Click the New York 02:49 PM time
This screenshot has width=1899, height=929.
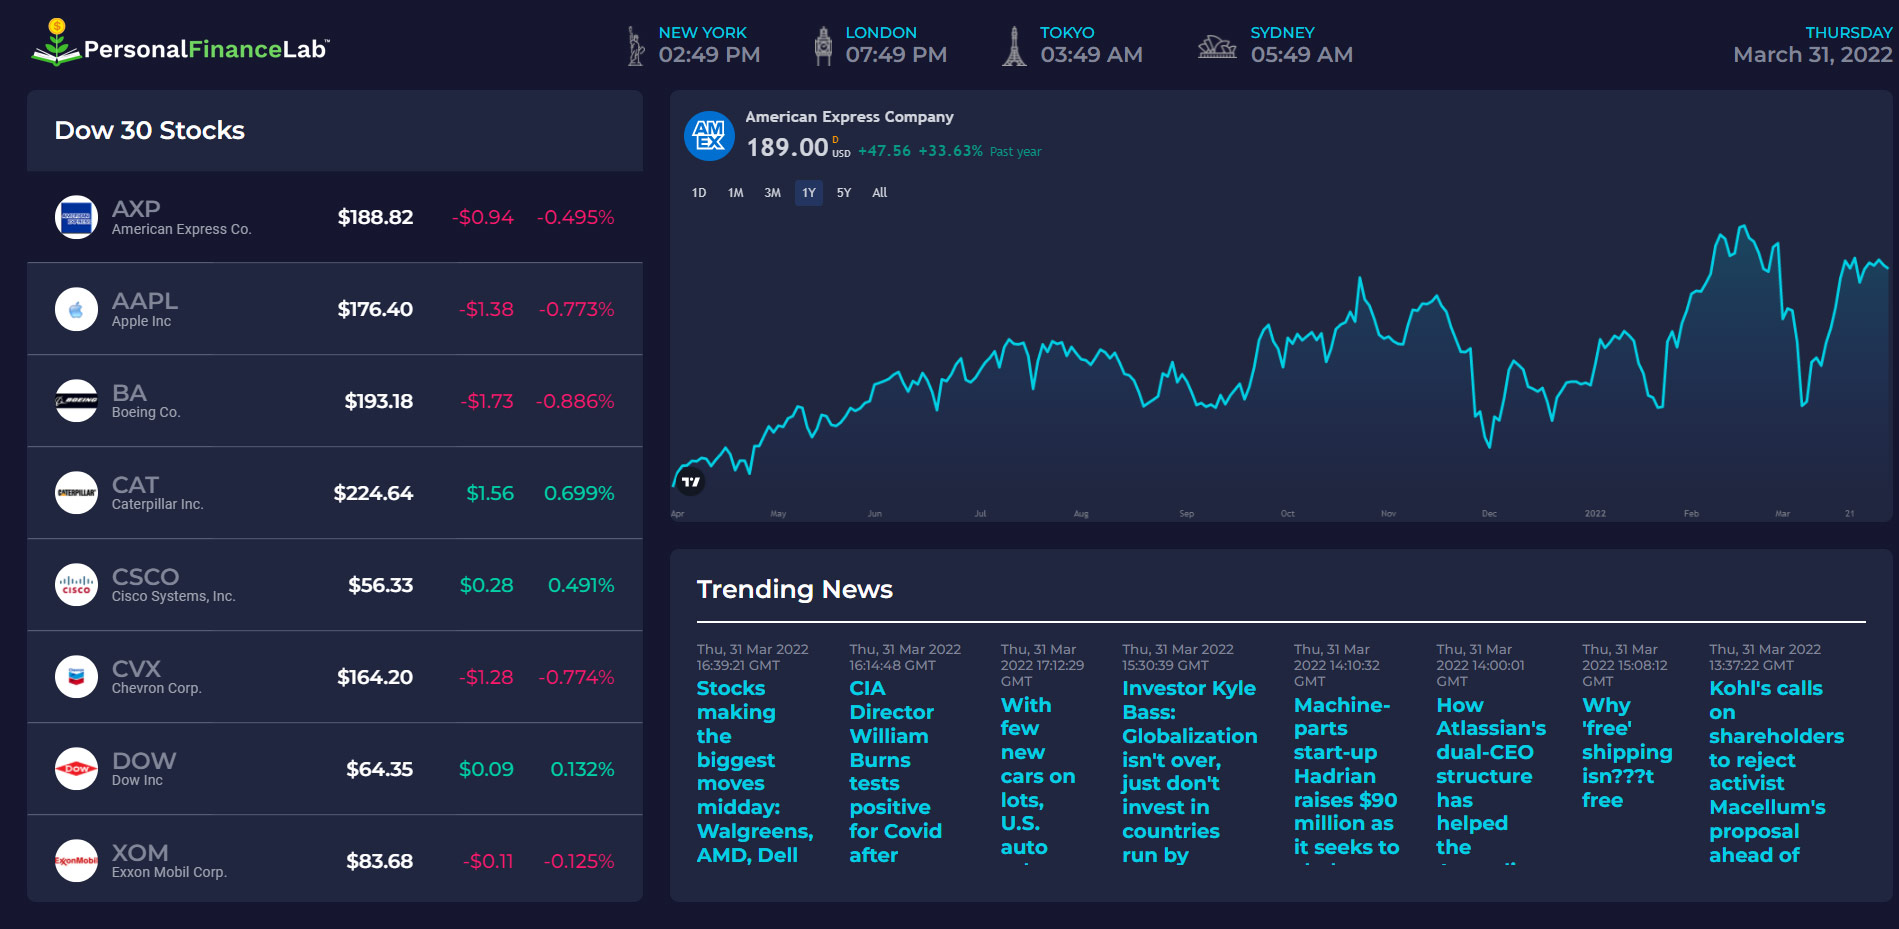(x=709, y=55)
